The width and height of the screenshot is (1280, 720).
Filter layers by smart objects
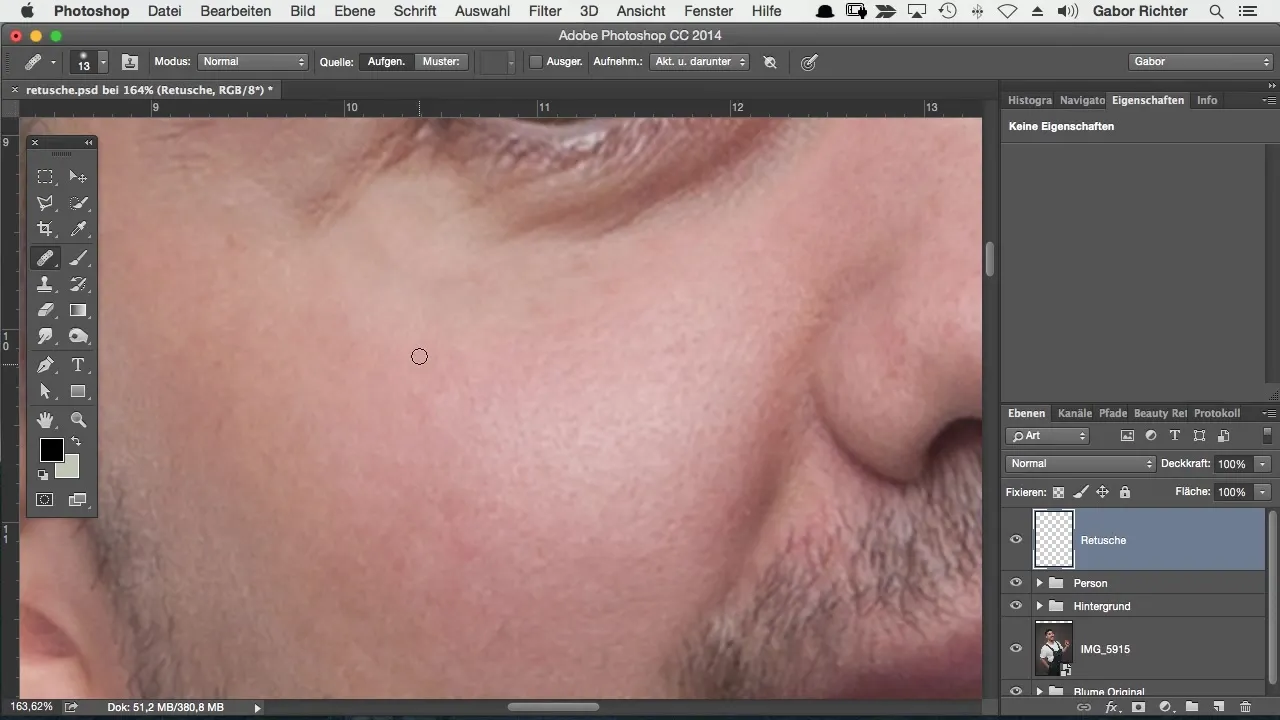pos(1223,436)
